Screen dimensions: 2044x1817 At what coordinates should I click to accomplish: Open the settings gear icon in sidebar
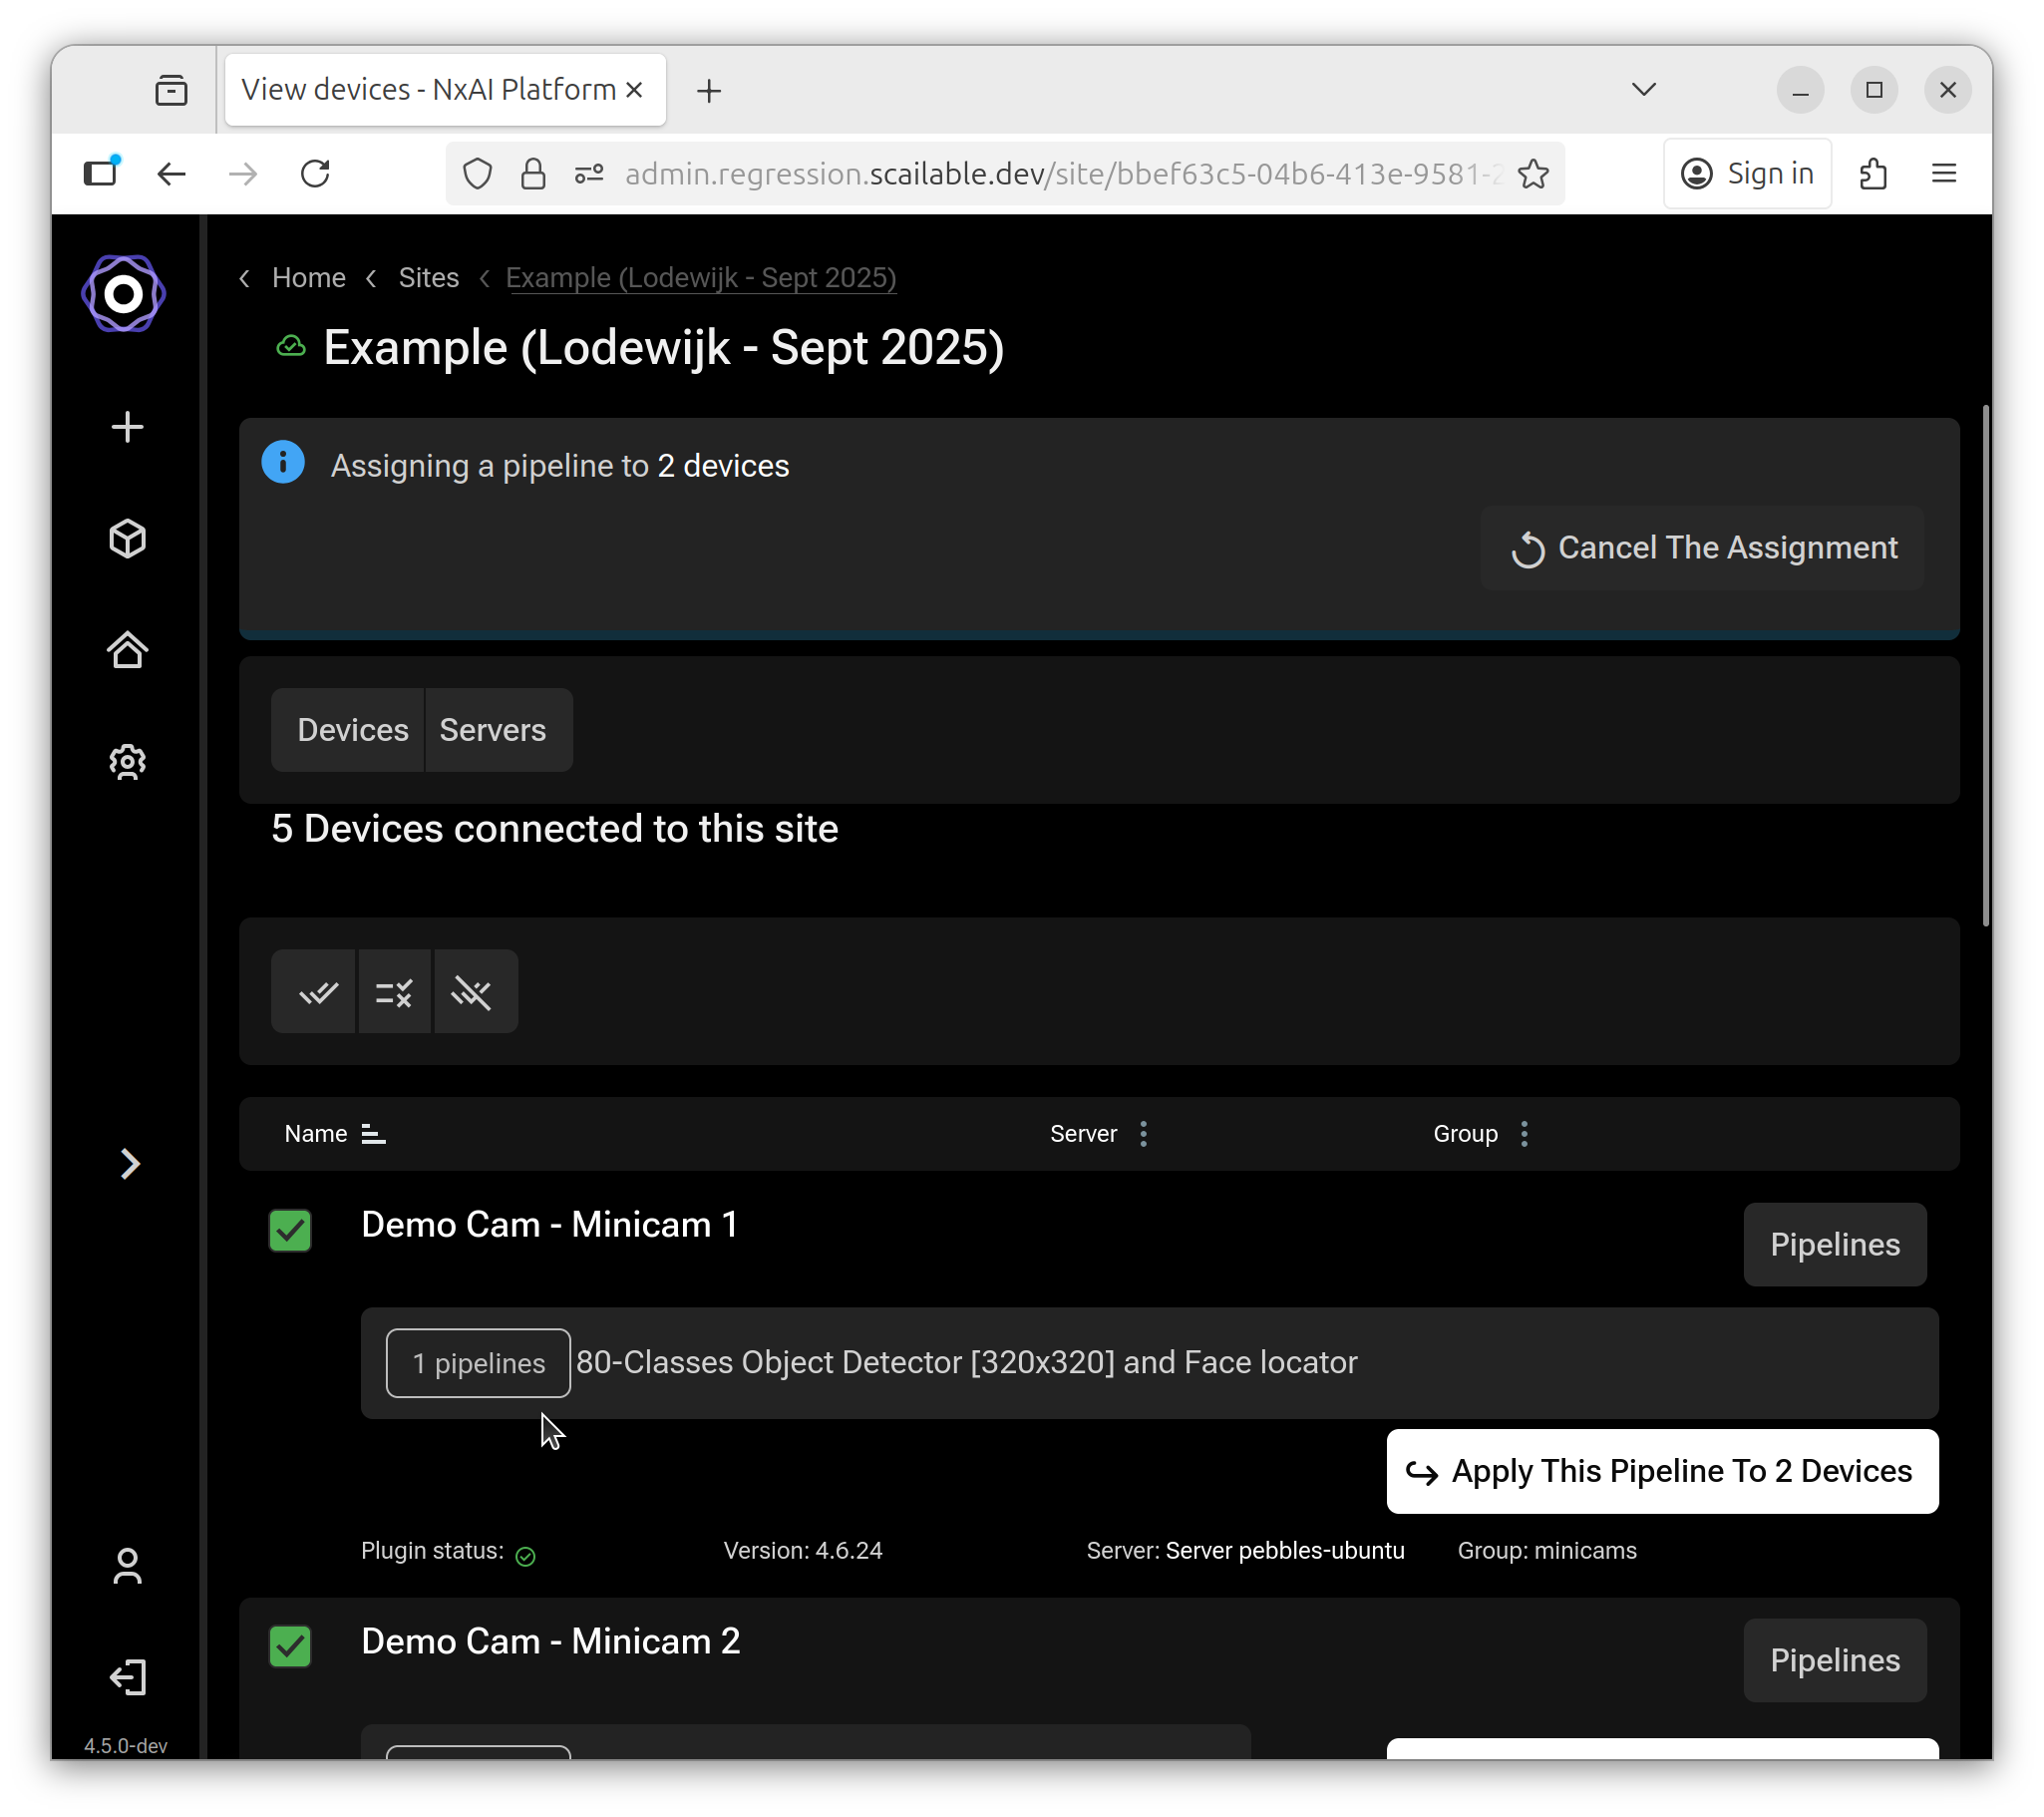tap(127, 762)
